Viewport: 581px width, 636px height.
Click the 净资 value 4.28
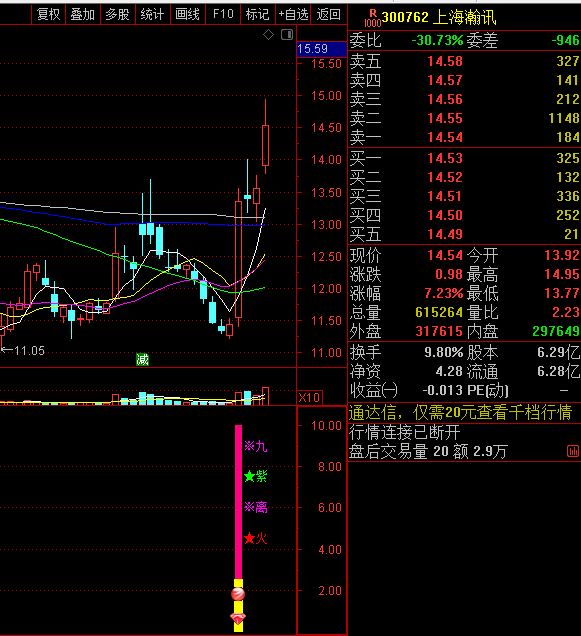pos(449,372)
